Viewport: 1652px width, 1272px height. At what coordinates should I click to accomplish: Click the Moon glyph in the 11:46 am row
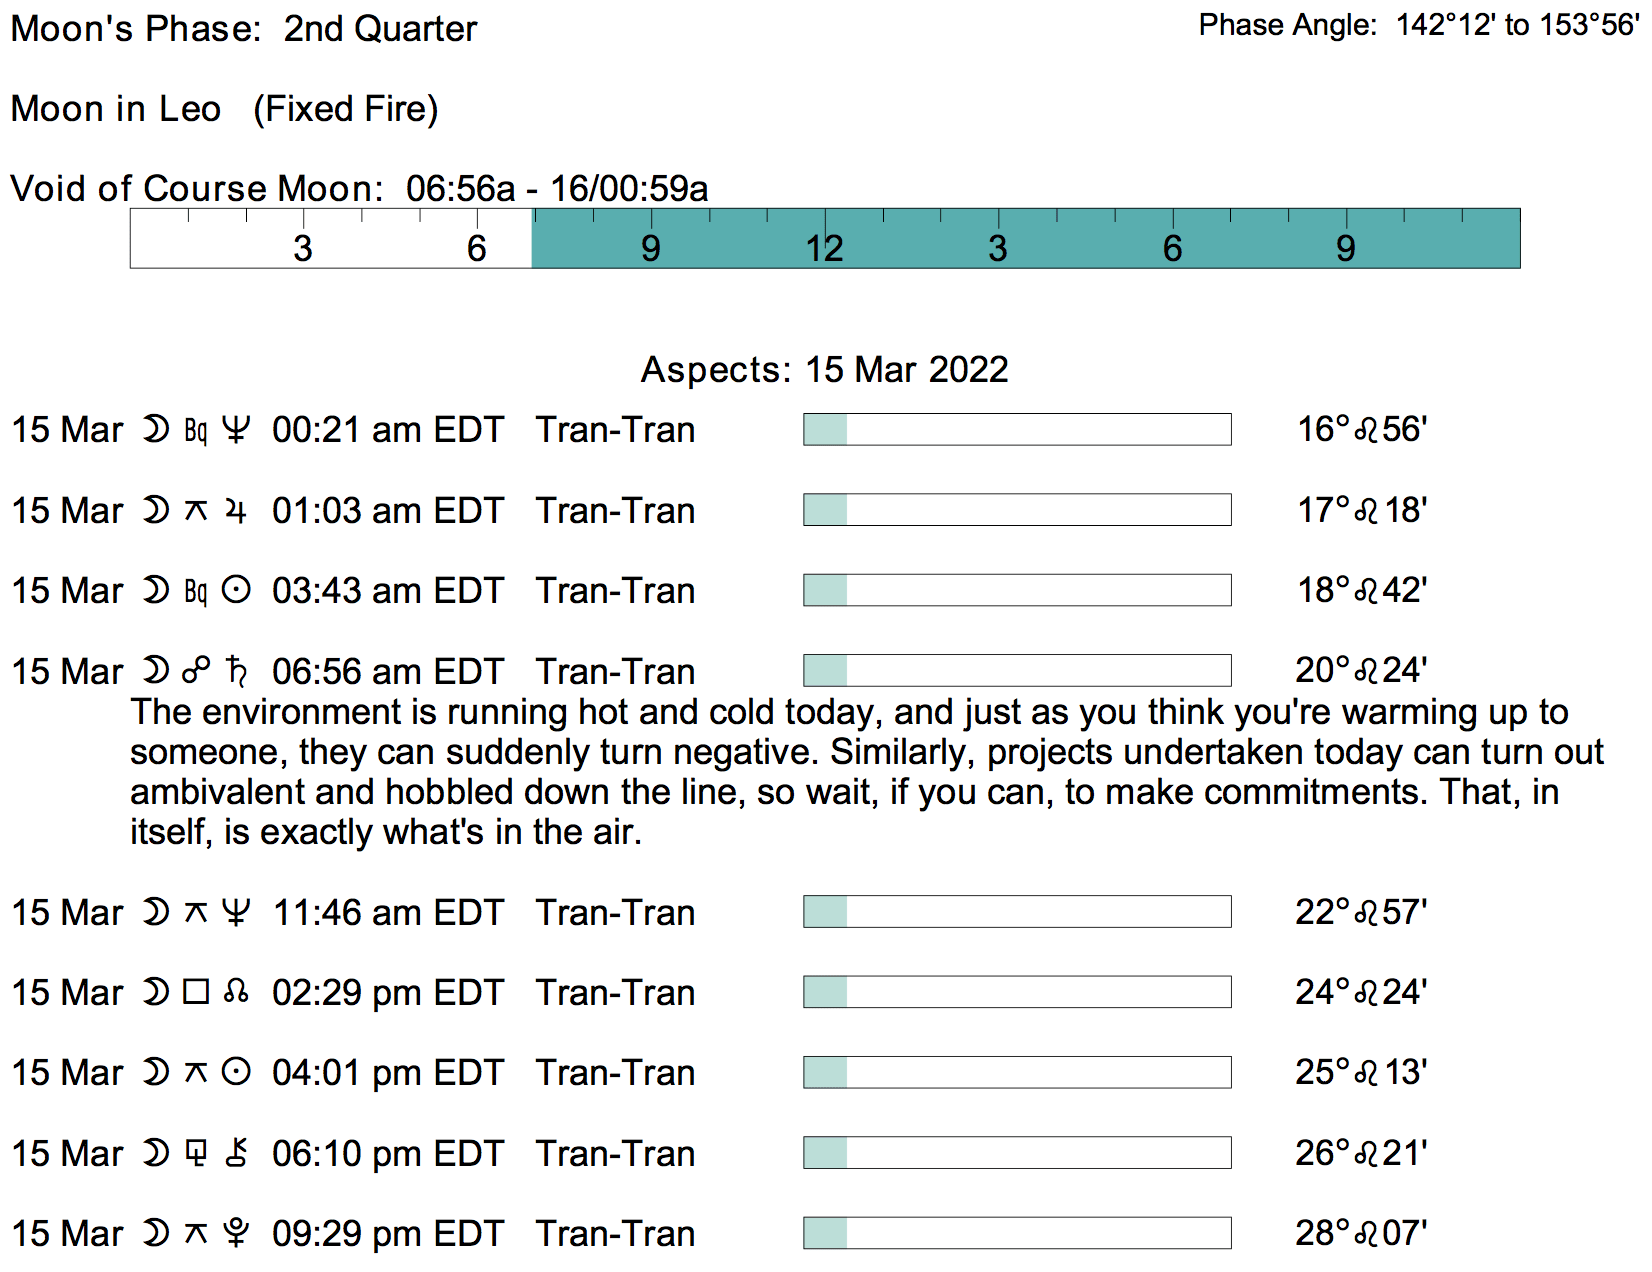(156, 912)
